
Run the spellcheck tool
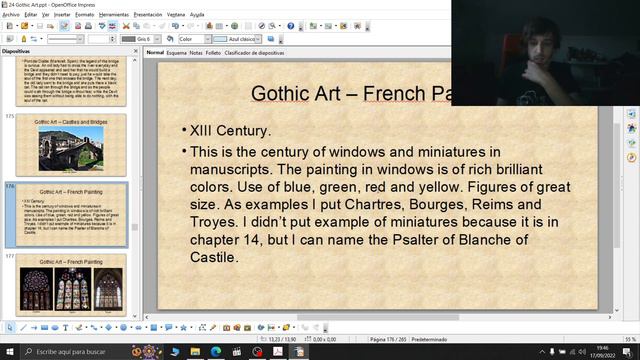pyautogui.click(x=102, y=26)
